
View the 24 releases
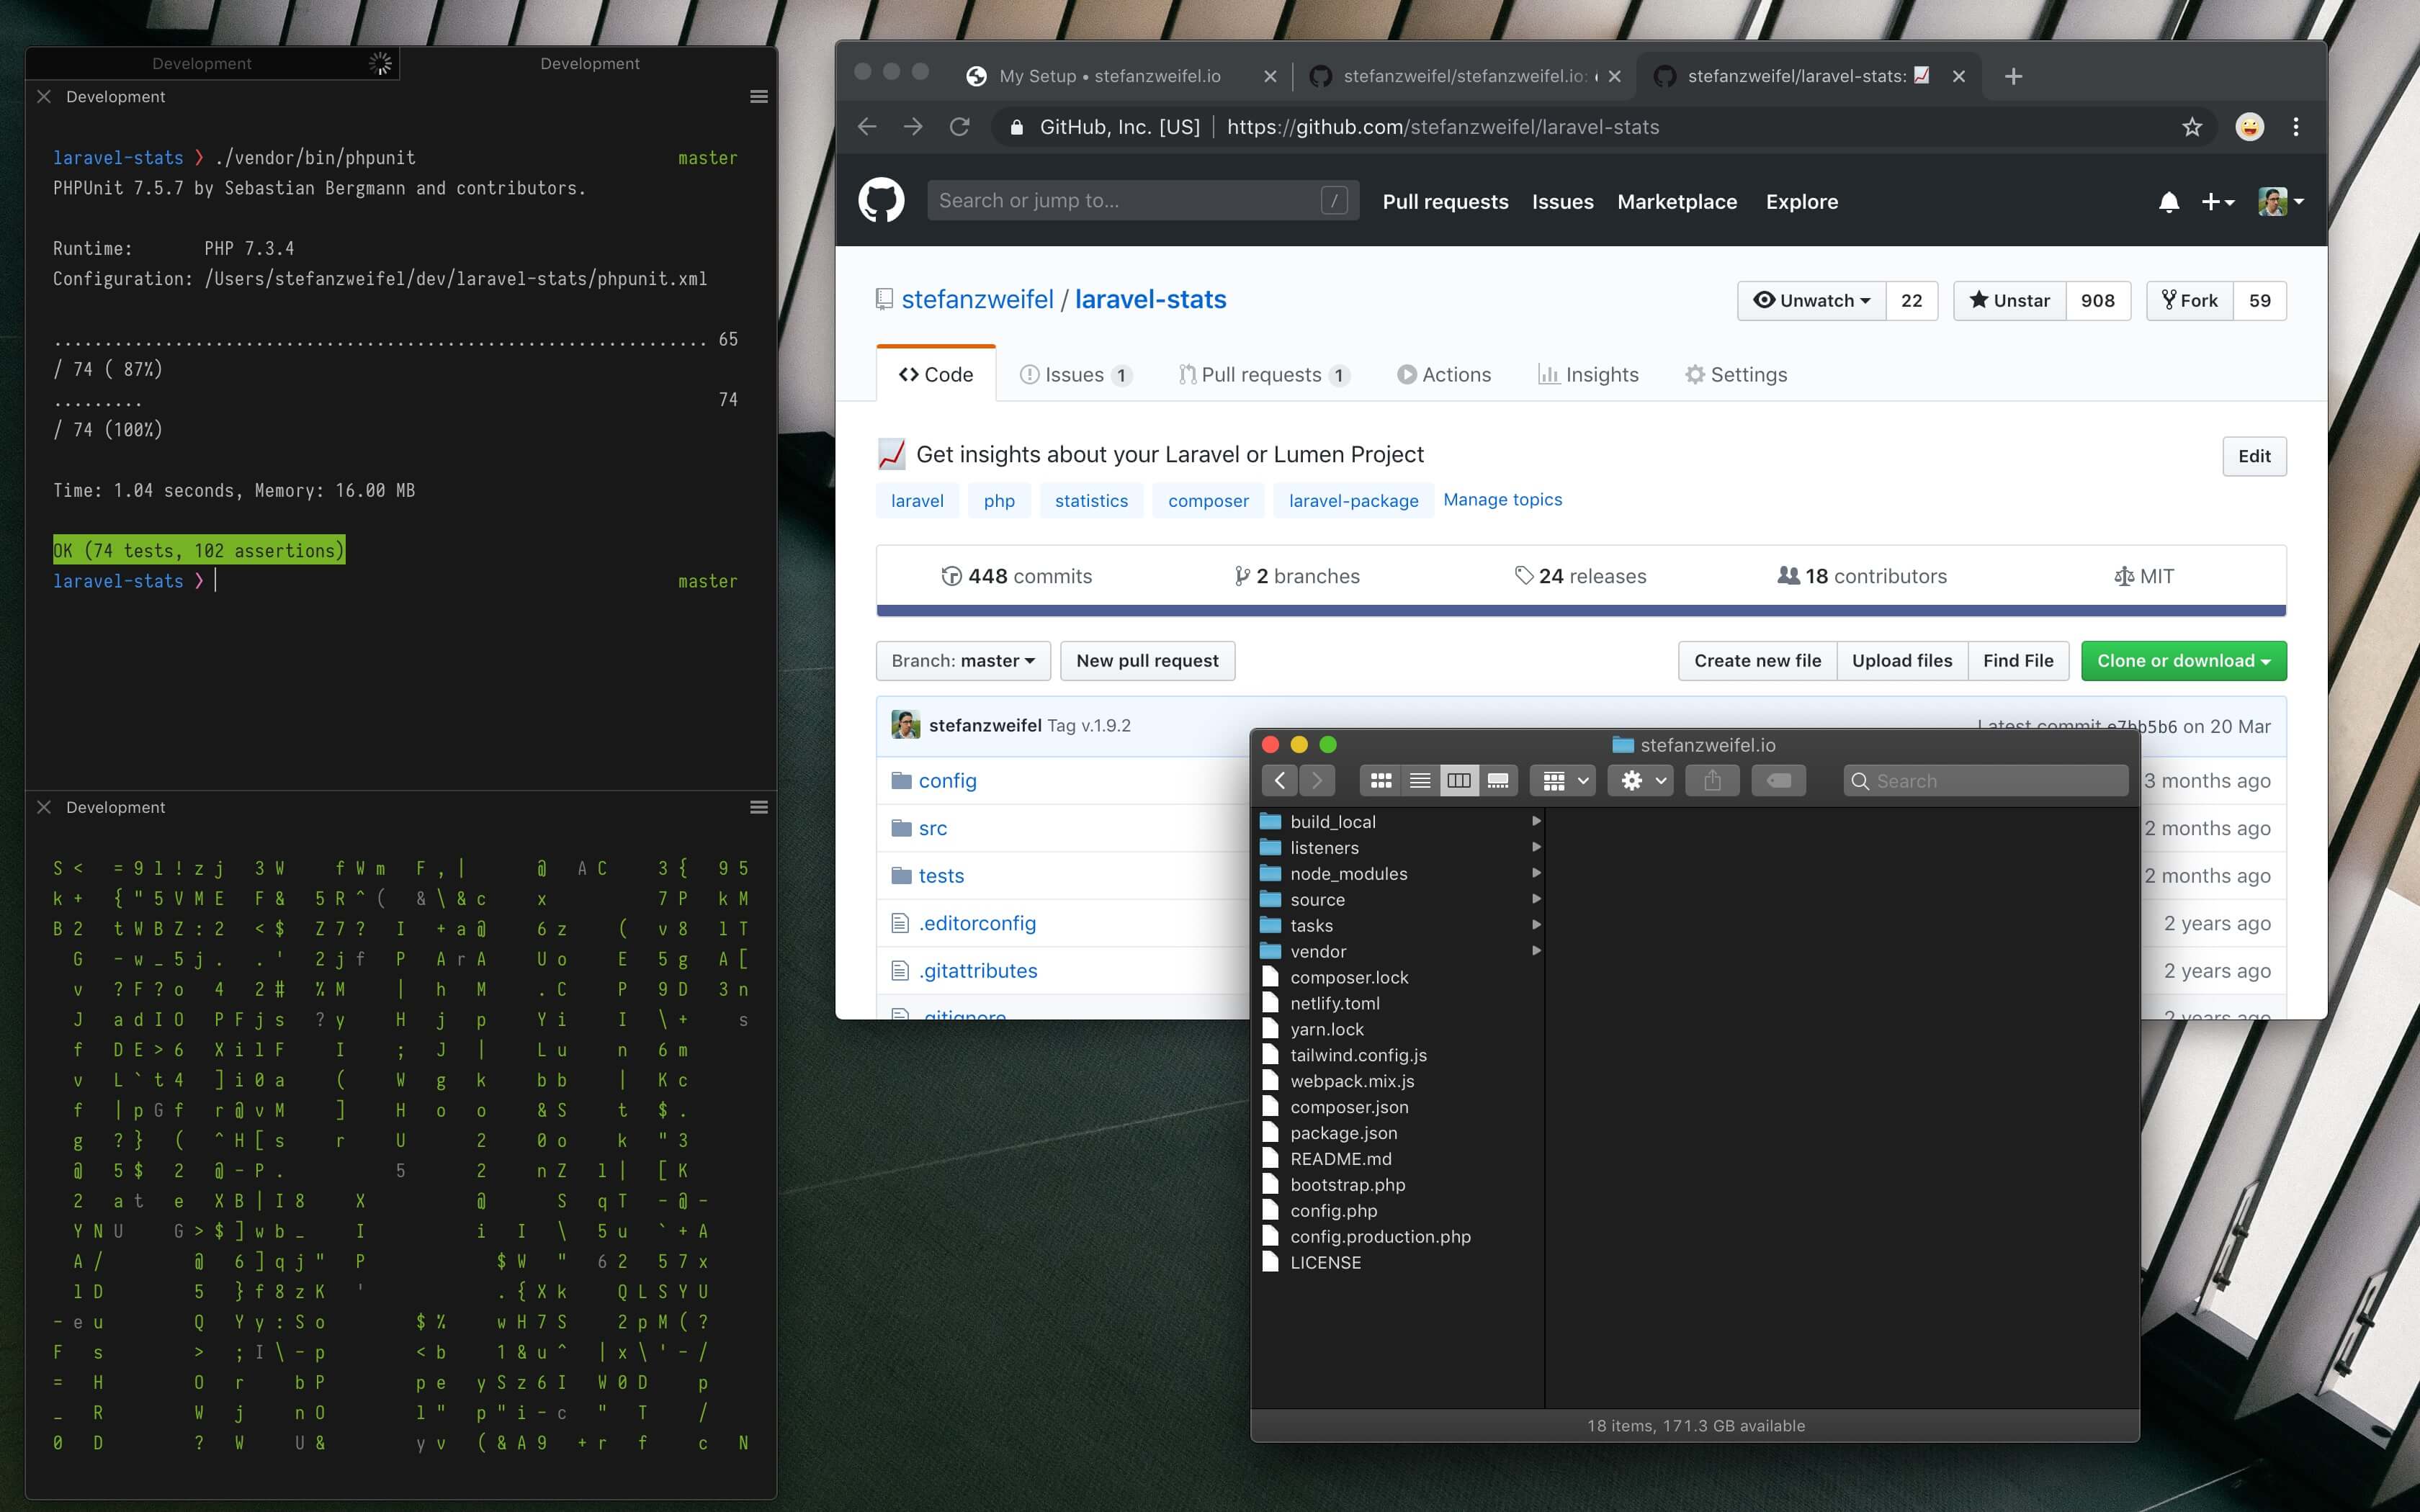coord(1580,576)
